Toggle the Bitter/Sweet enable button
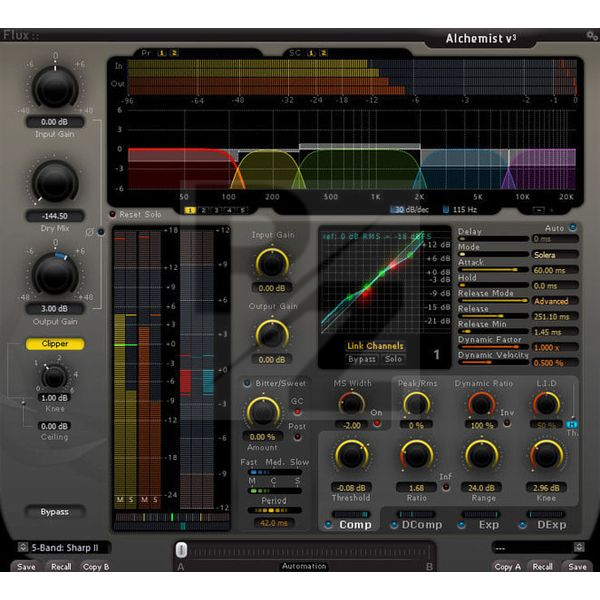 click(247, 383)
